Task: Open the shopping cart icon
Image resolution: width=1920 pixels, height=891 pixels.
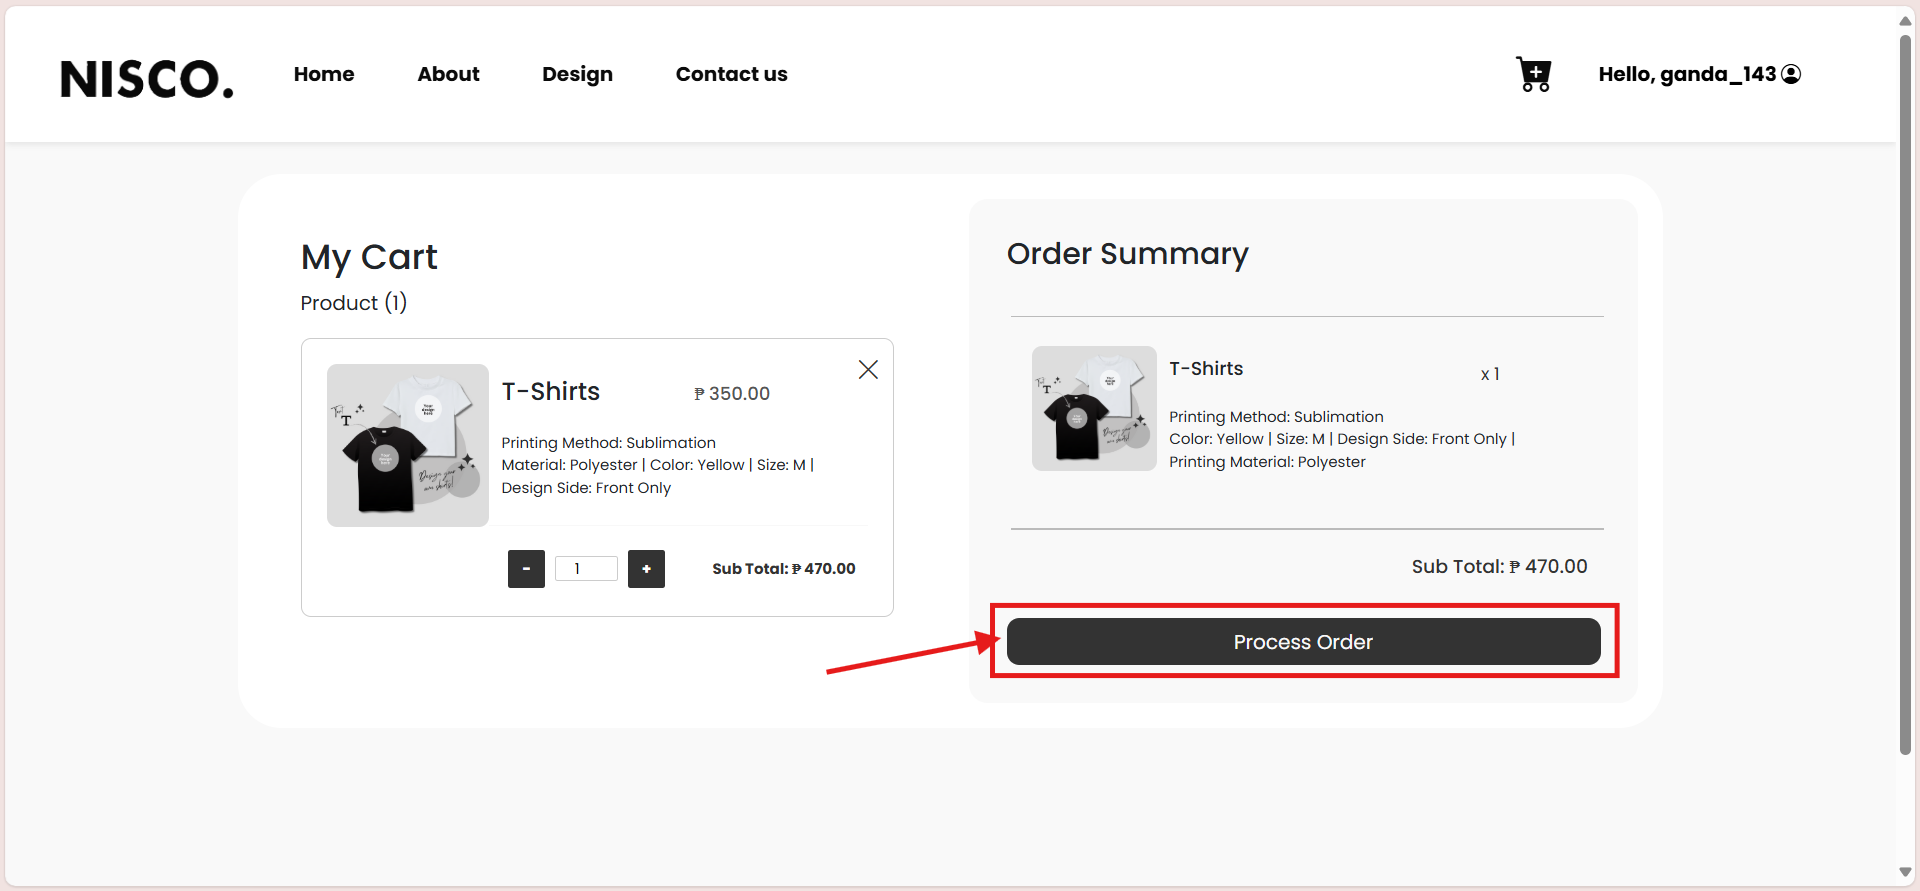Action: [1533, 74]
